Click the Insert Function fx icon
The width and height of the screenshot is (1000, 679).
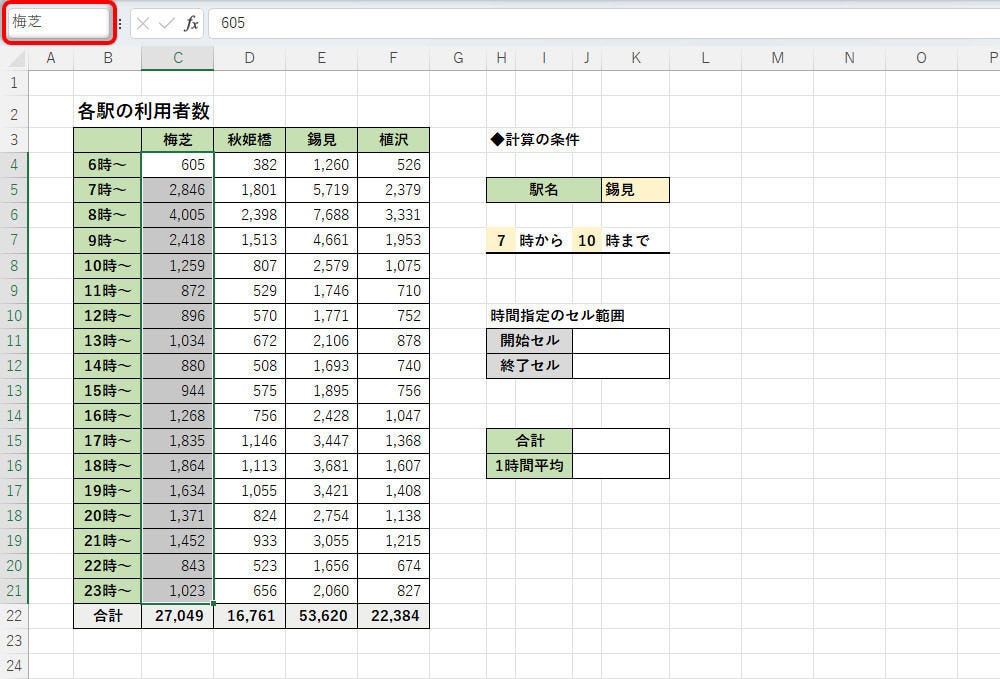click(x=191, y=23)
